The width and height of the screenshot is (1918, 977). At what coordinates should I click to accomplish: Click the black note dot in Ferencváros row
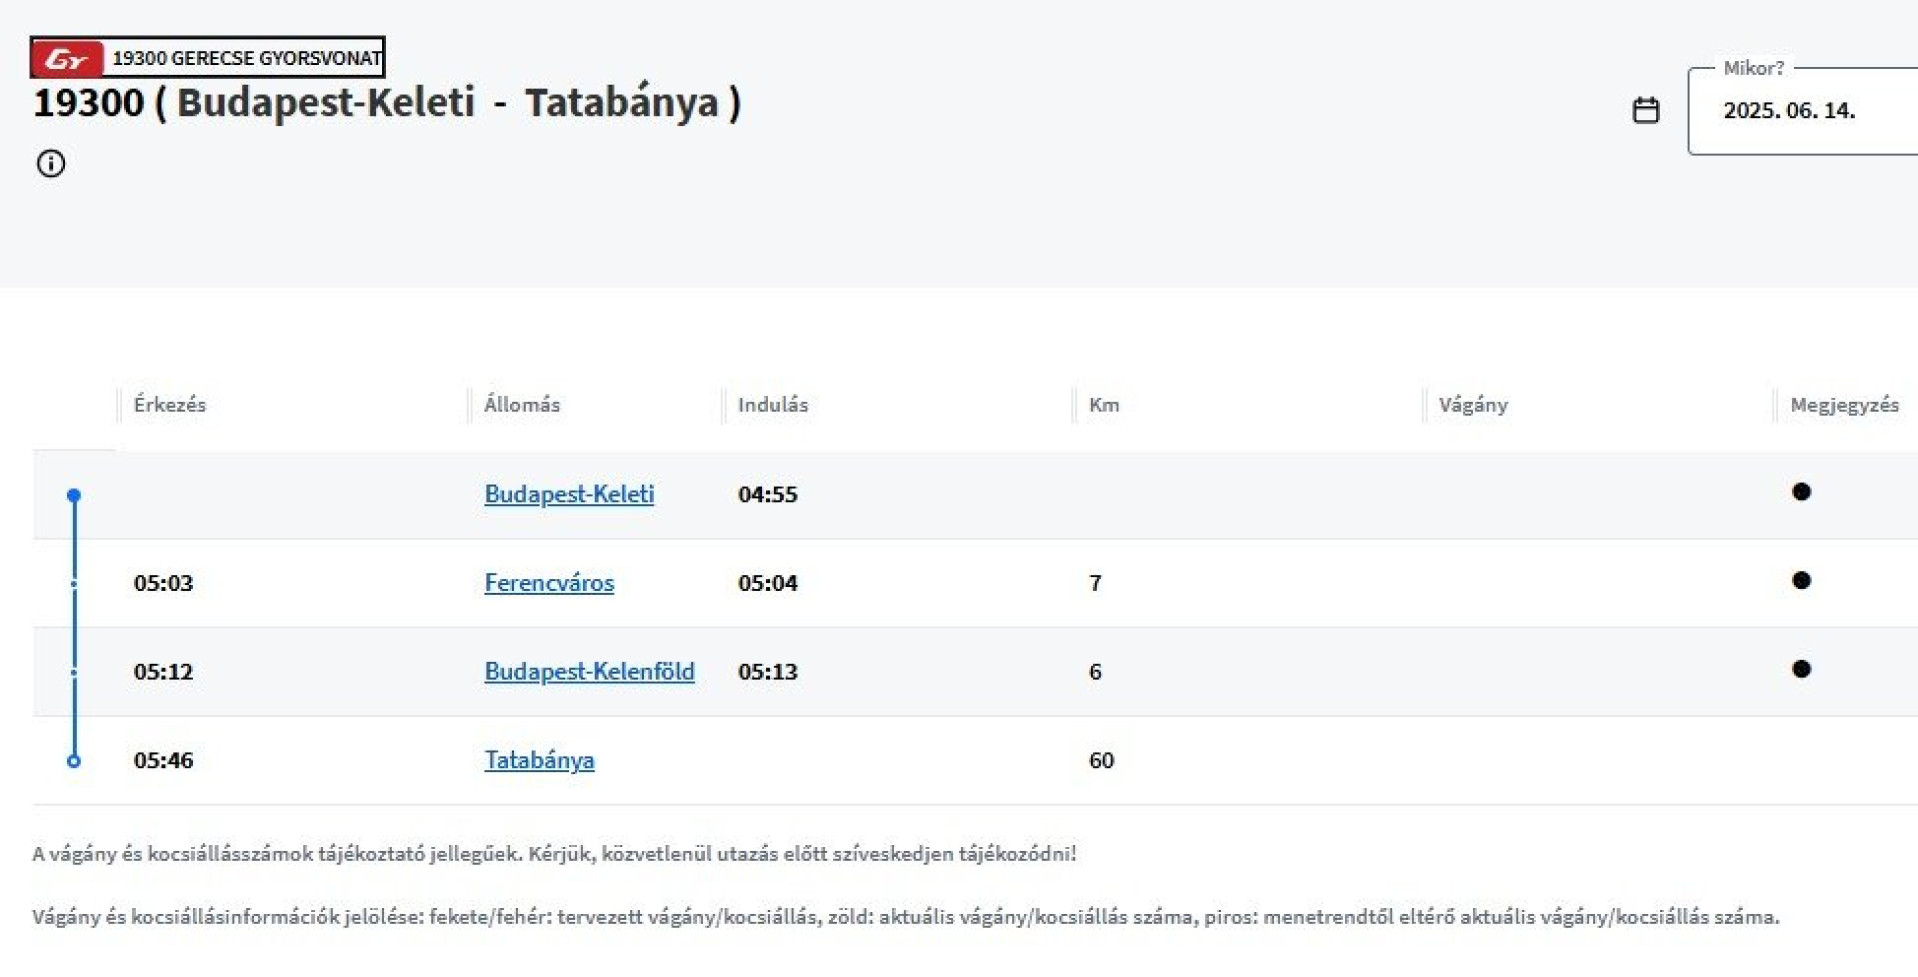[1801, 581]
